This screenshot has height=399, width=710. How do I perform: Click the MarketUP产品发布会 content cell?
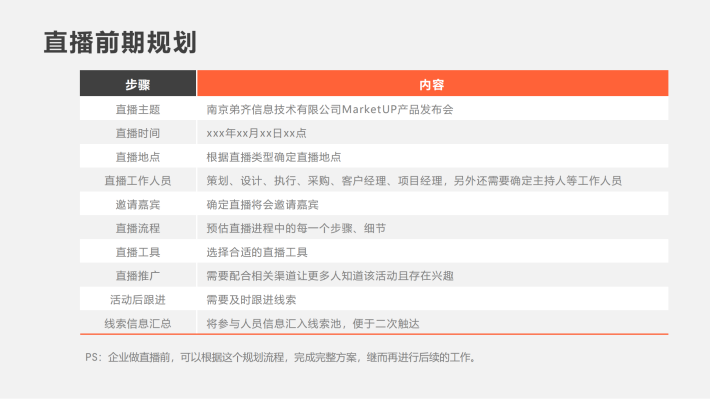pos(432,109)
